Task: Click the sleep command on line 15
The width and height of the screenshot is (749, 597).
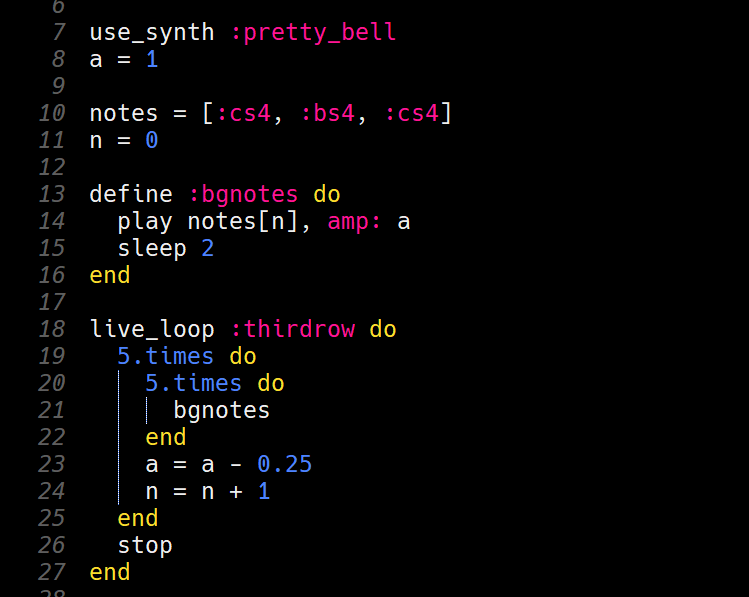Action: click(152, 248)
